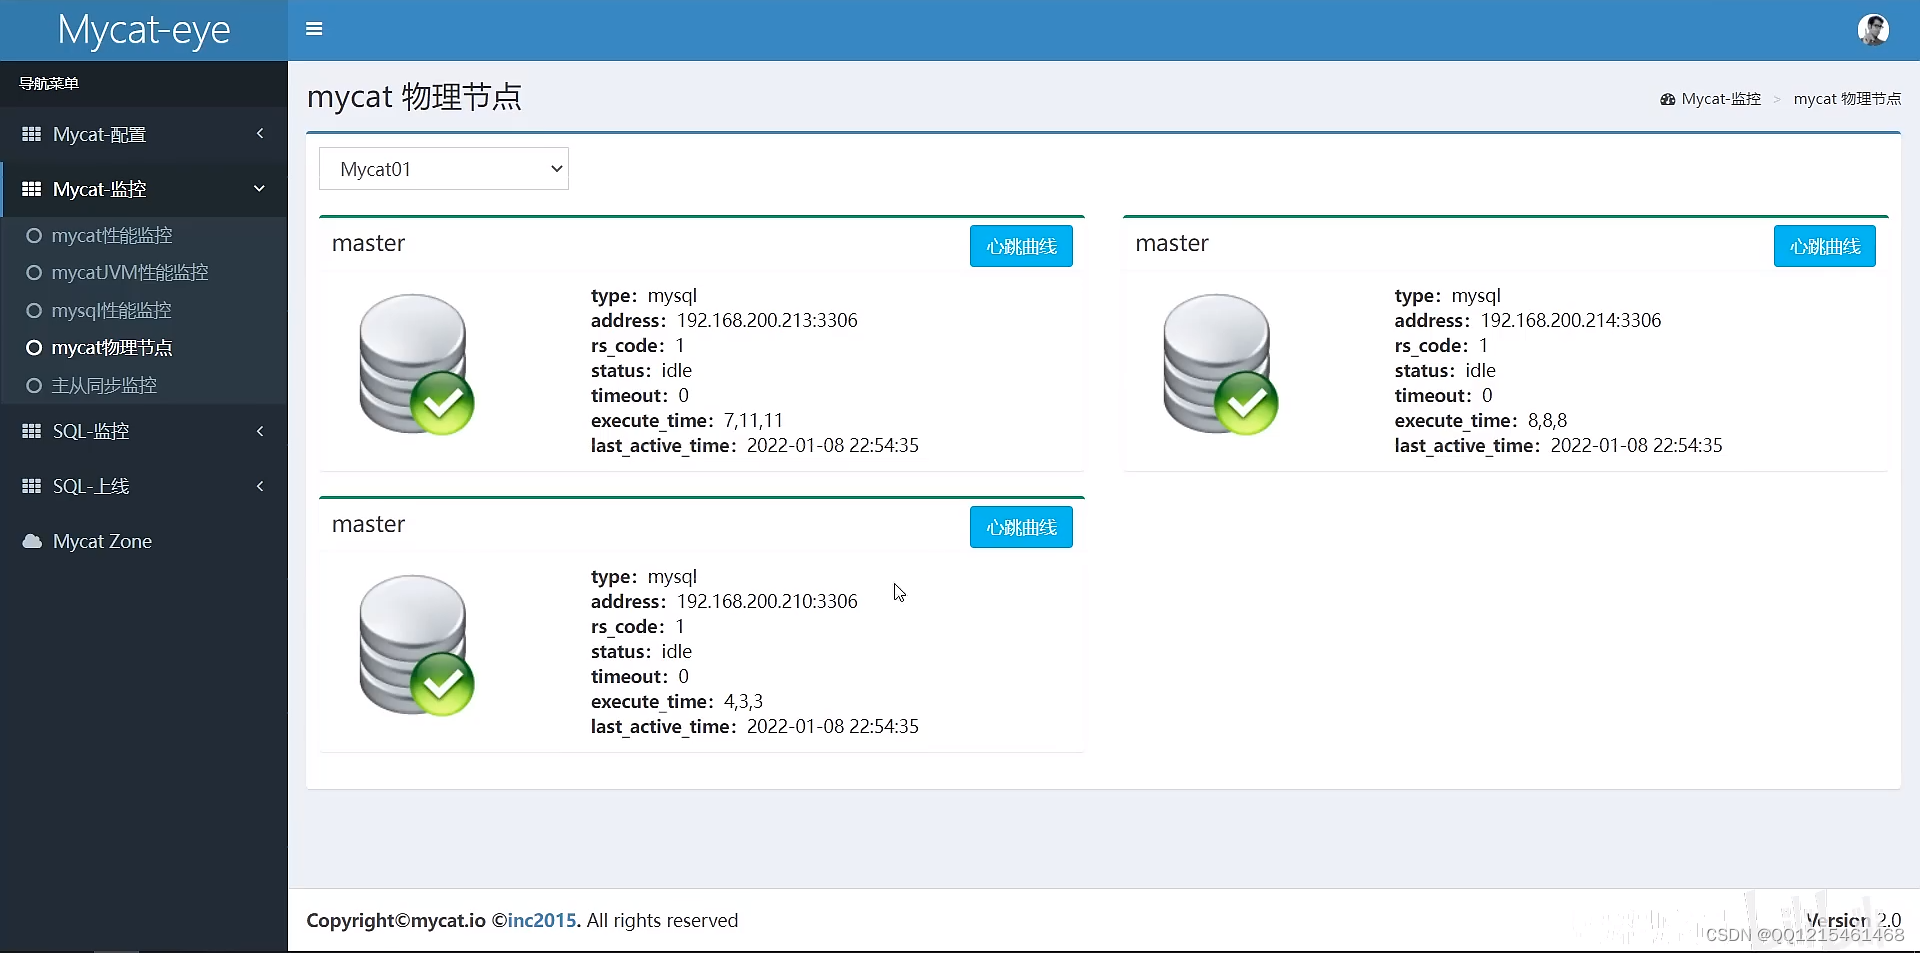Click circle icon beside mycatJVM性能监控

(x=34, y=273)
